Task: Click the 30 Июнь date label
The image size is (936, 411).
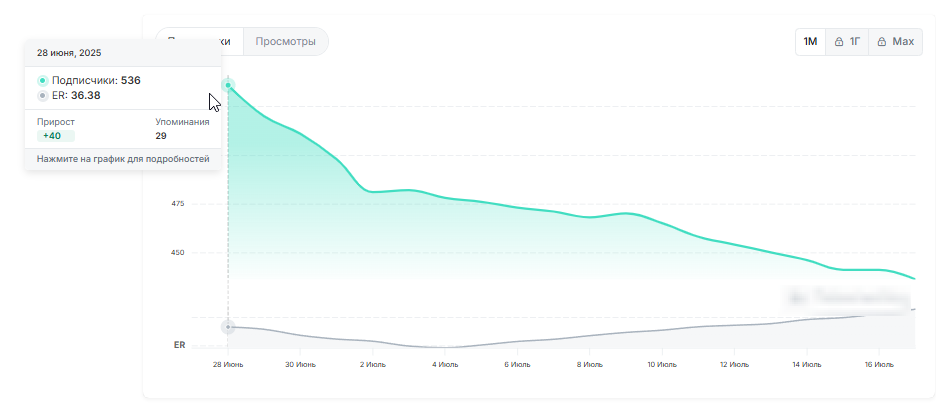Action: point(299,365)
